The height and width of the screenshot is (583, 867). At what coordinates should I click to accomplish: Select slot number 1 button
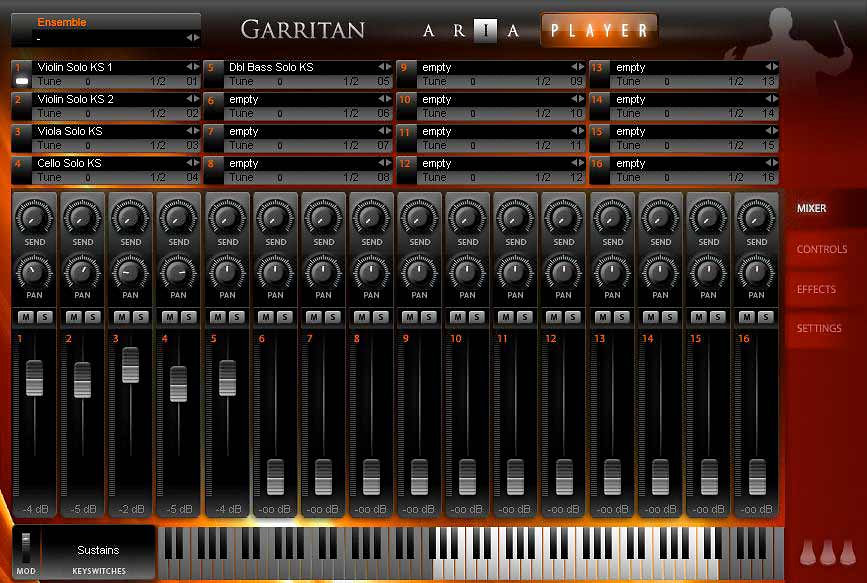(21, 75)
